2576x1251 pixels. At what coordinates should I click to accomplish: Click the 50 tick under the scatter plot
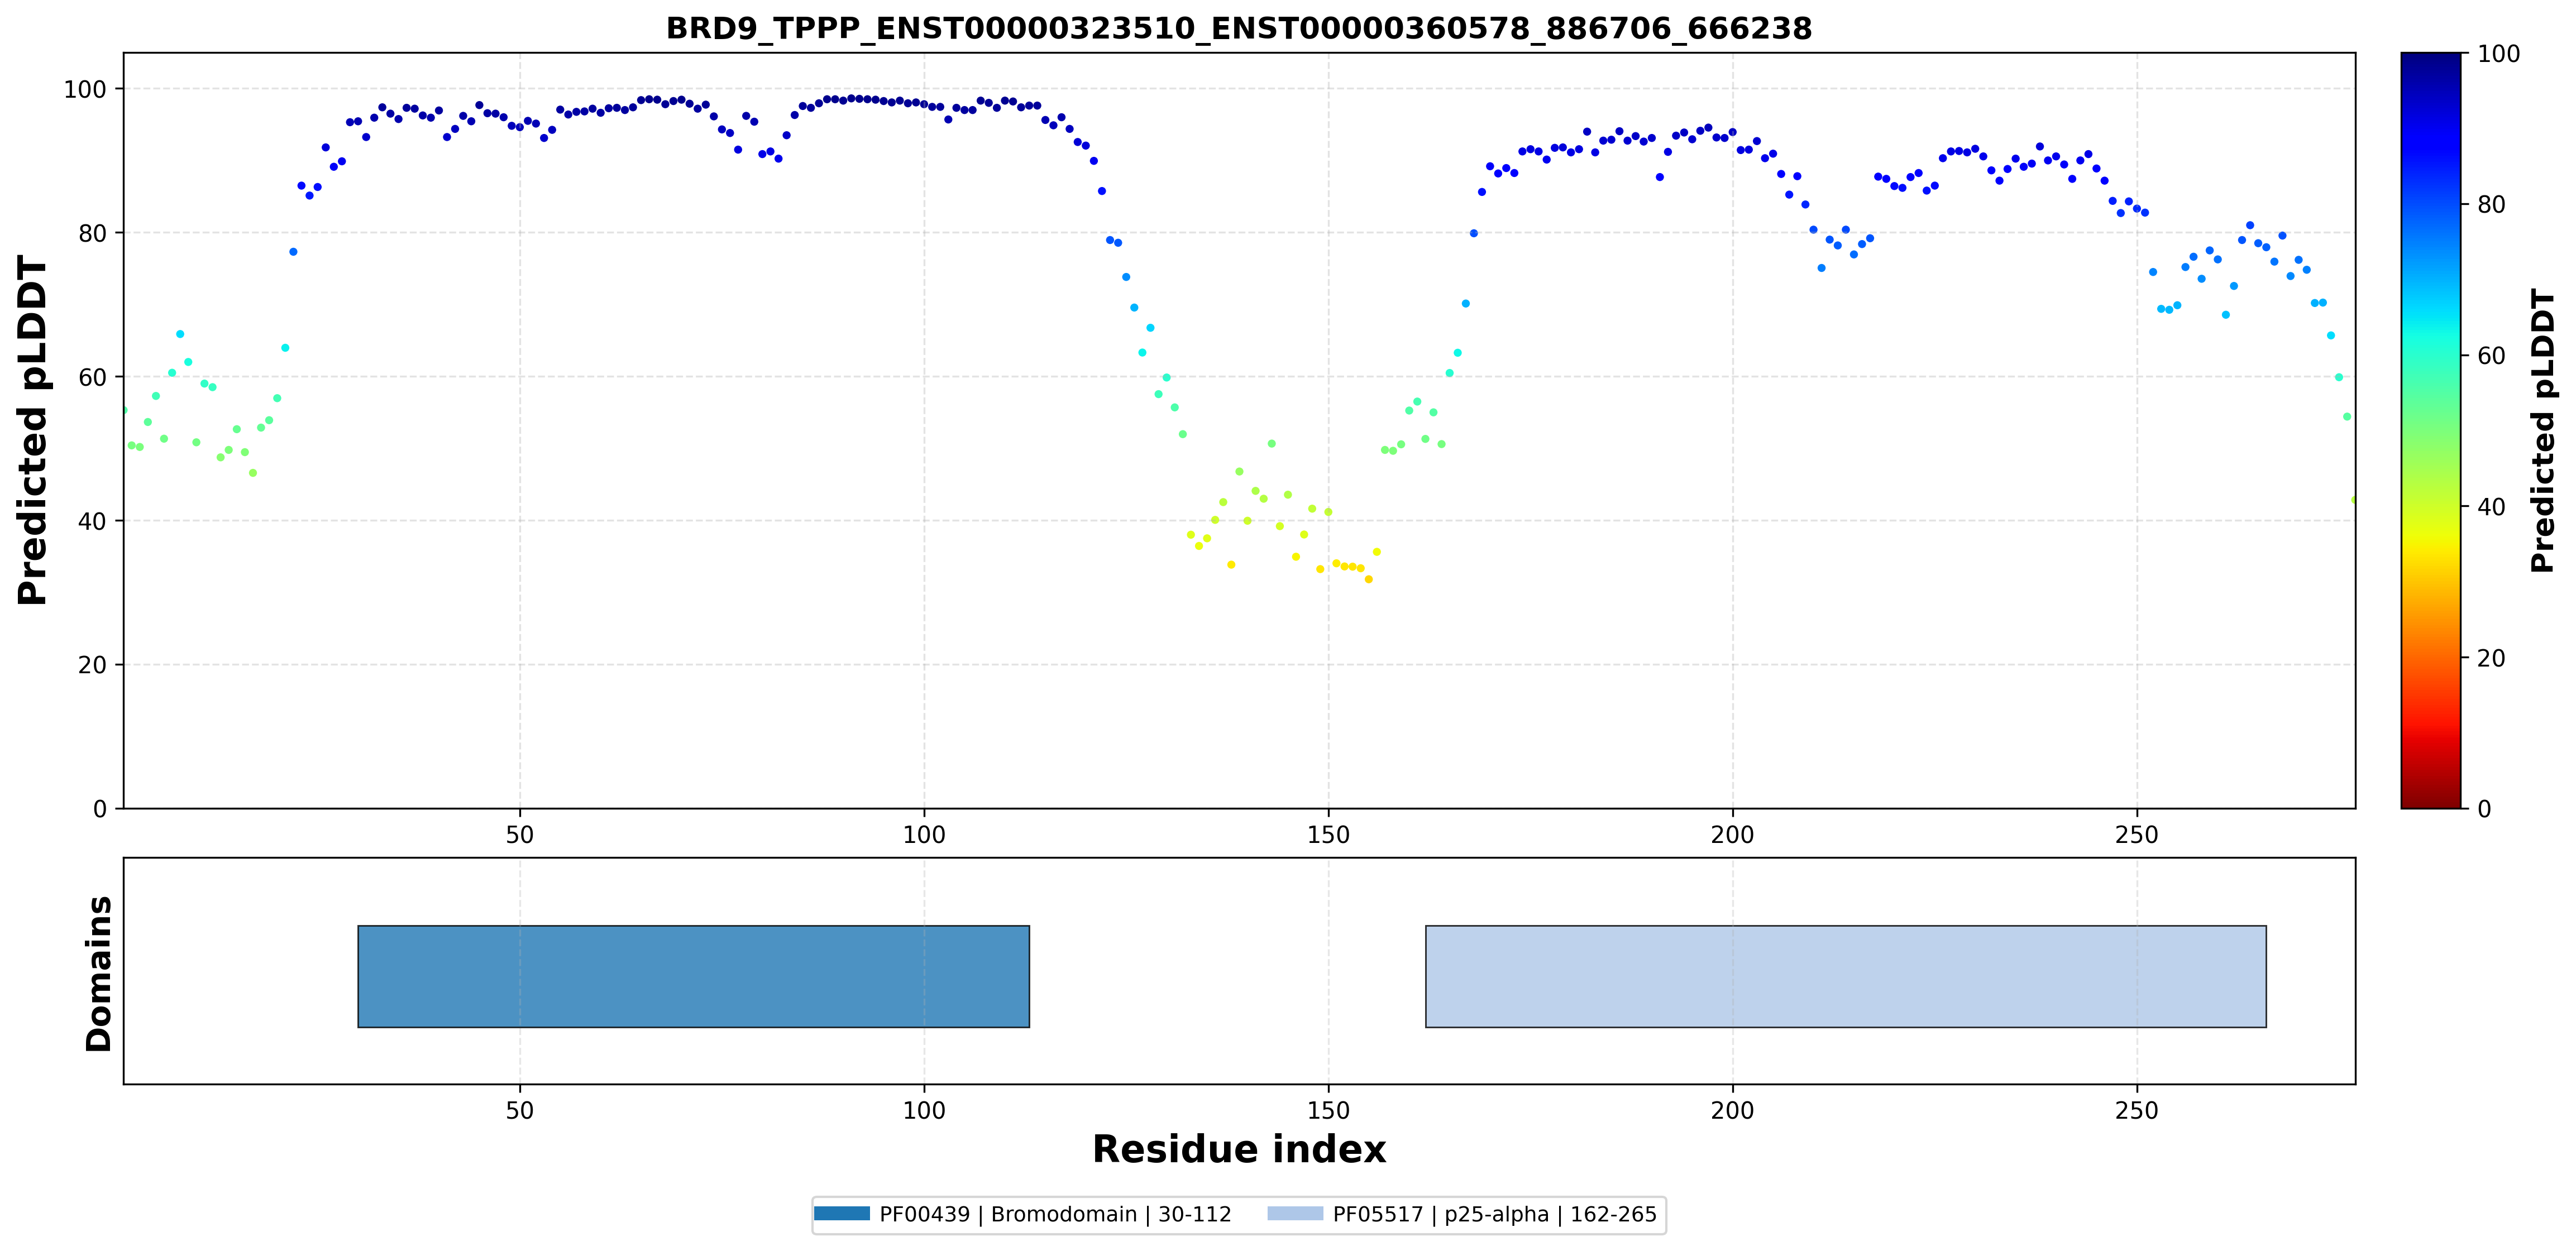pyautogui.click(x=520, y=834)
